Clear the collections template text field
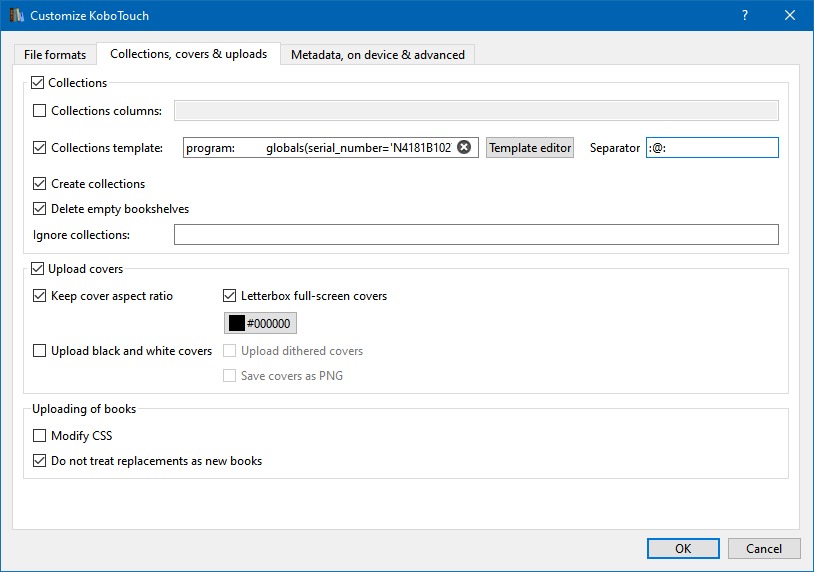The height and width of the screenshot is (572, 814). pyautogui.click(x=464, y=148)
